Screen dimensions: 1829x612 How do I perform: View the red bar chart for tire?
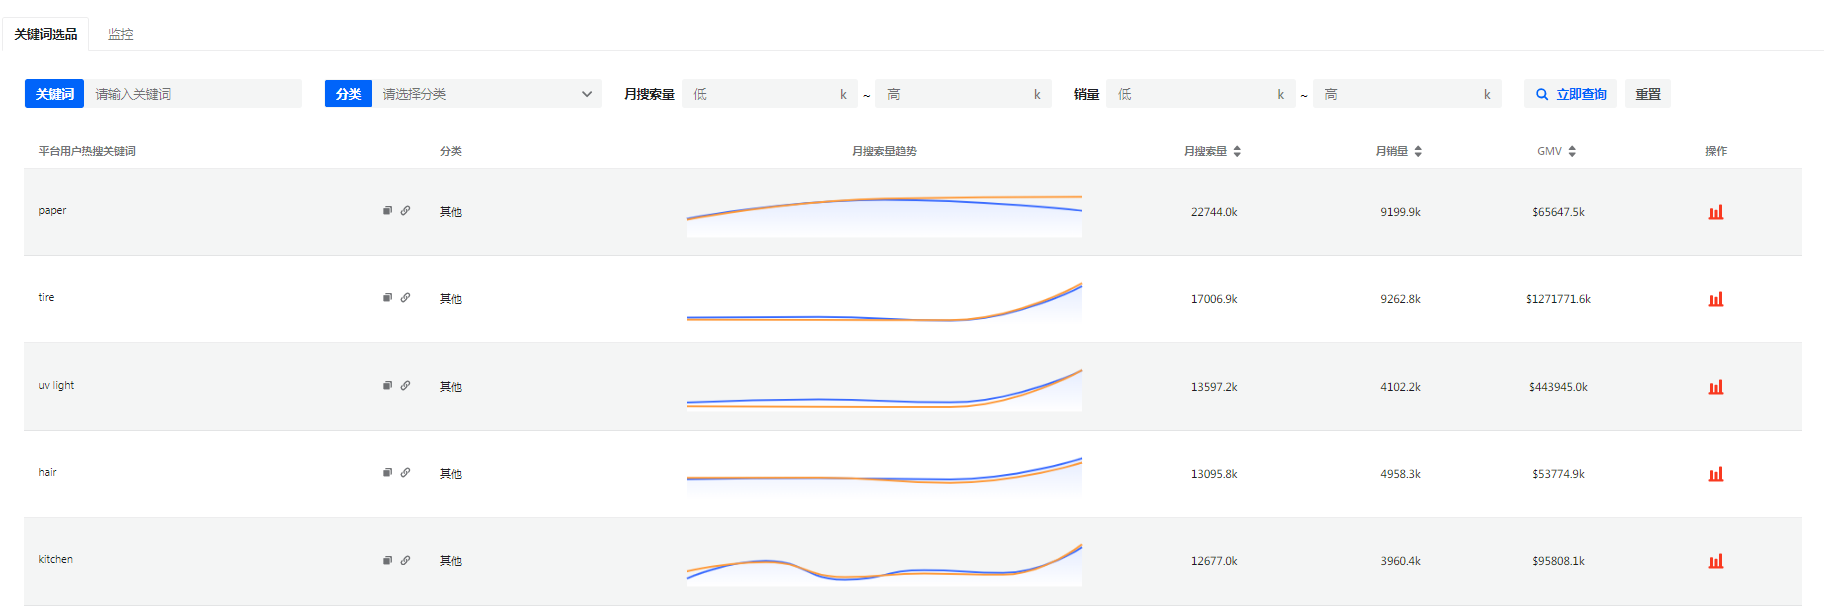pyautogui.click(x=1715, y=299)
